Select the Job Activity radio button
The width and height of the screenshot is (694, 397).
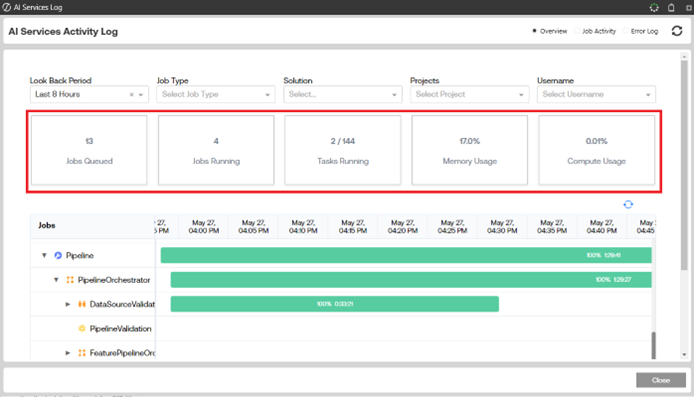[577, 31]
